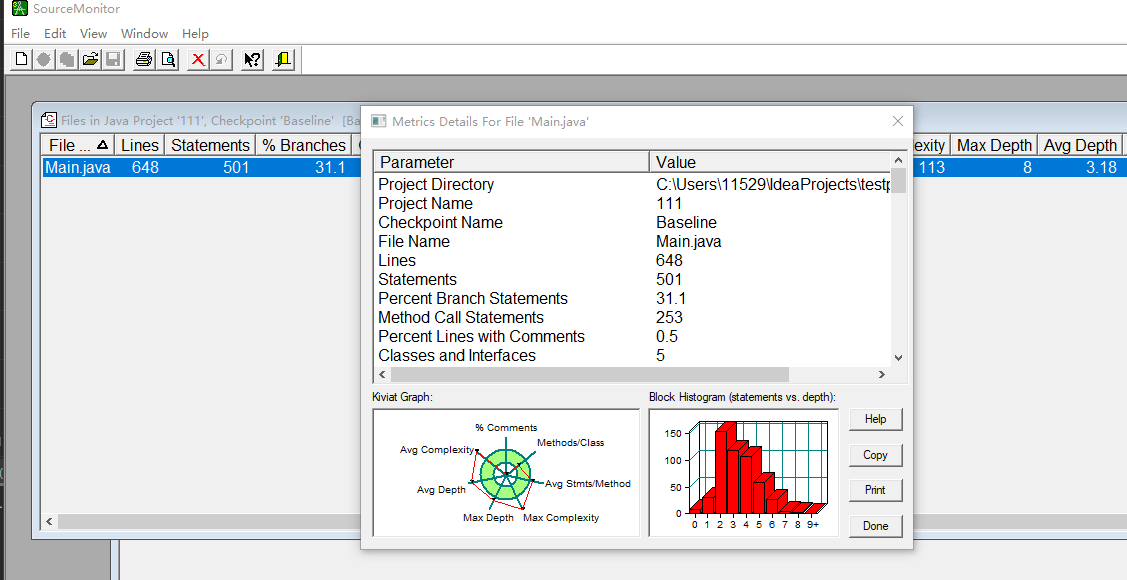This screenshot has width=1127, height=580.
Task: Open the Window menu
Action: [x=143, y=33]
